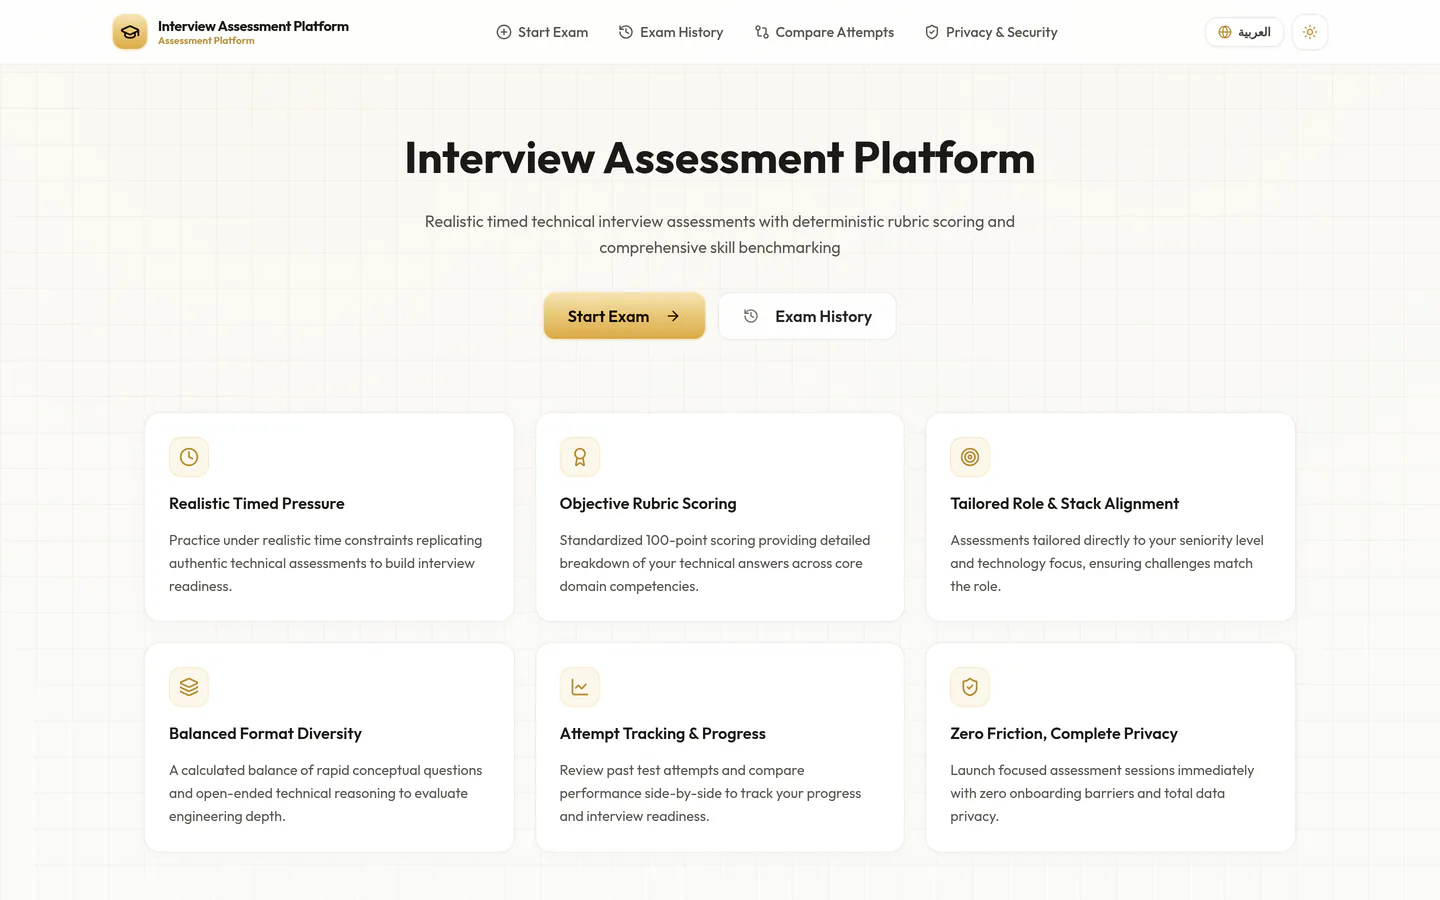Switch language to Arabic with the globe button
Image resolution: width=1440 pixels, height=900 pixels.
(x=1244, y=32)
